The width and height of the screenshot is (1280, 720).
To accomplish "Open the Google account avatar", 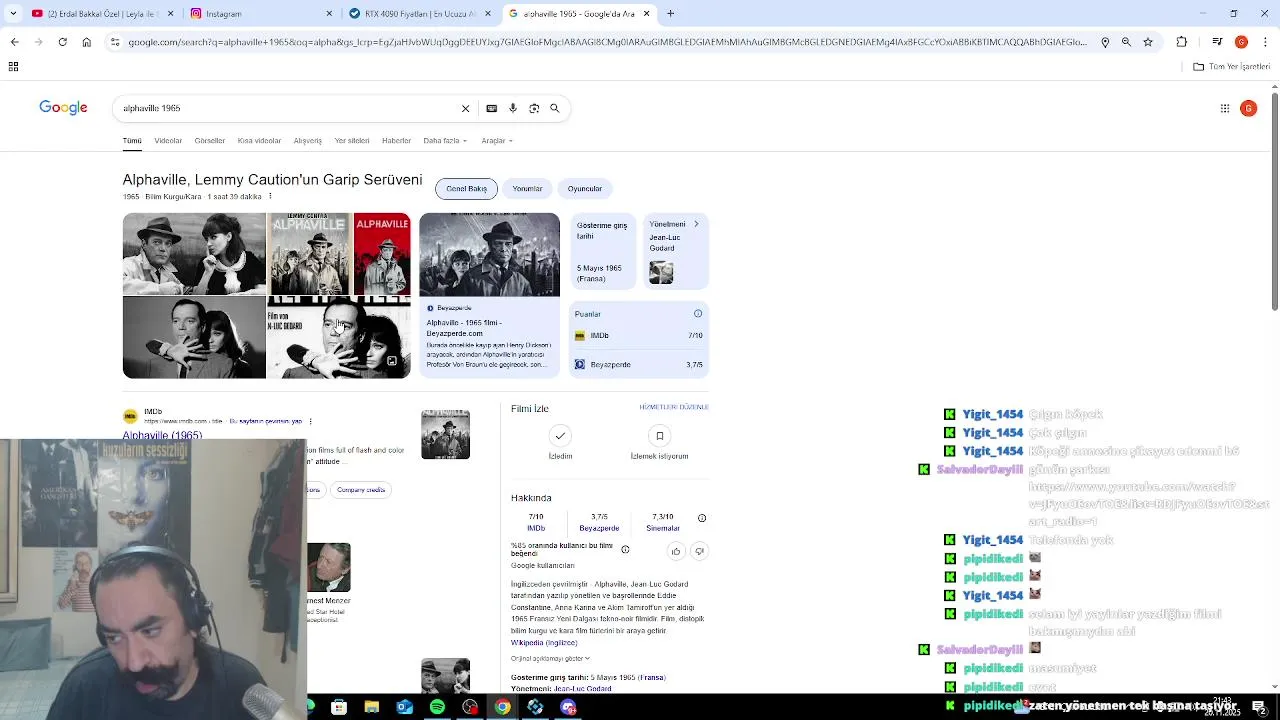I will (1248, 108).
